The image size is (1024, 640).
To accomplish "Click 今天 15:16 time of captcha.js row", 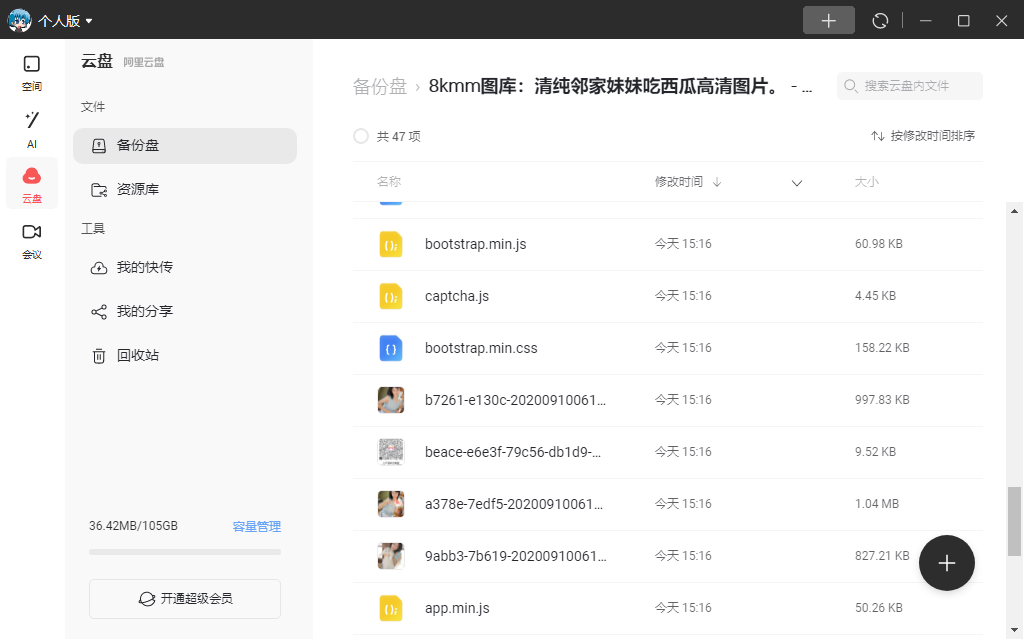I will [683, 296].
